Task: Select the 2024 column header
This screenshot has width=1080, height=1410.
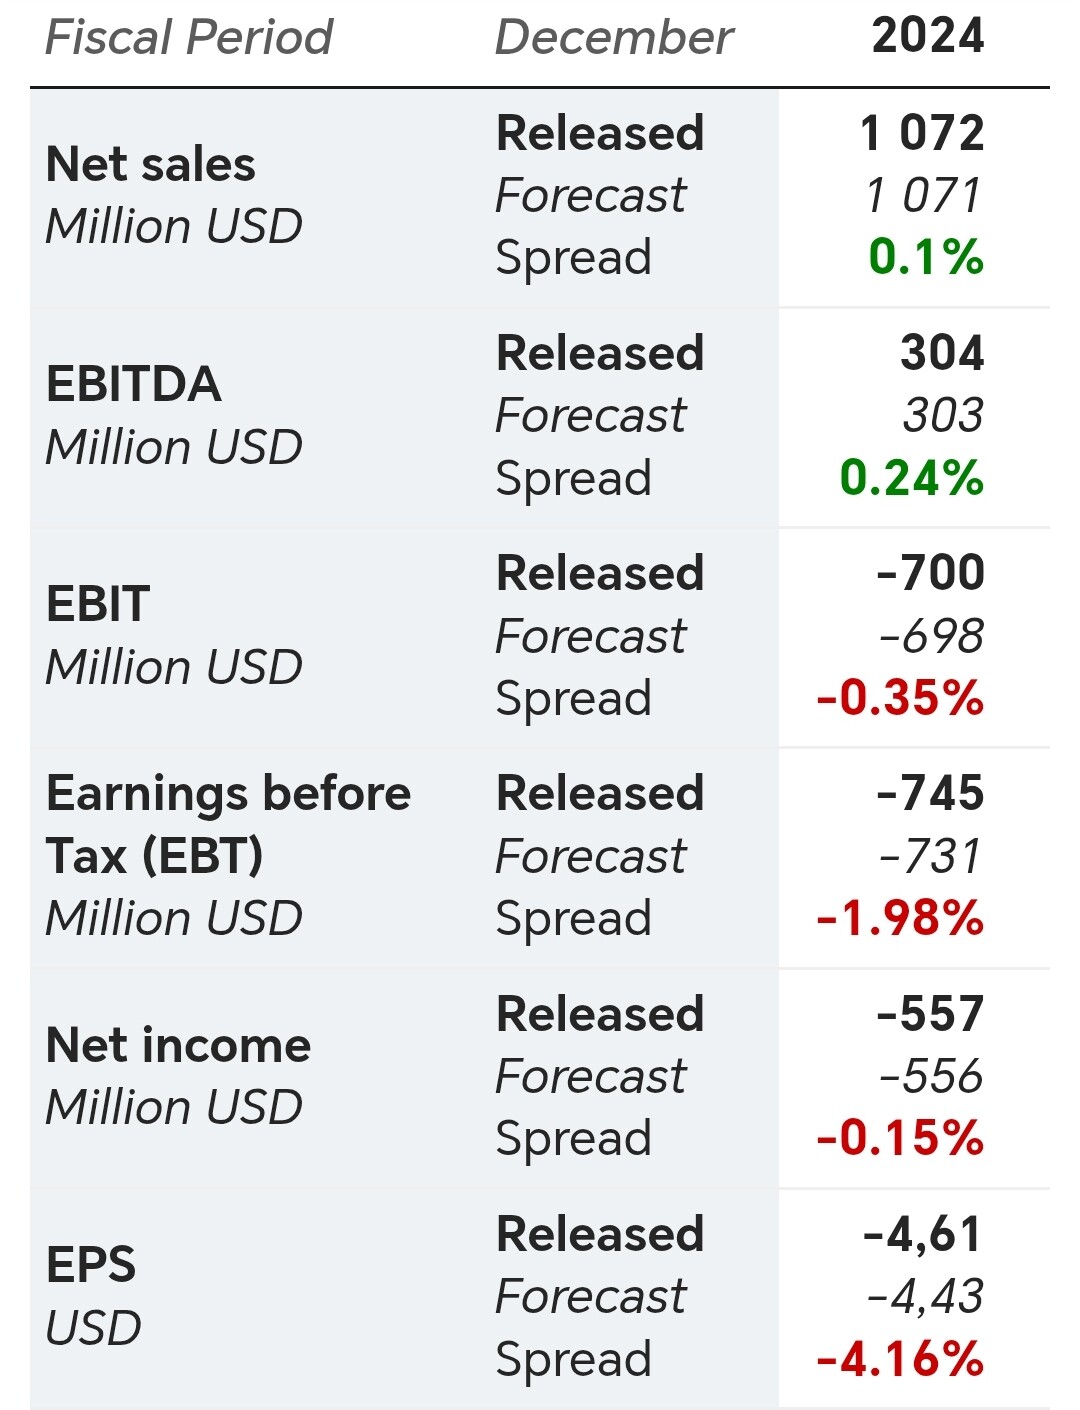Action: 927,36
